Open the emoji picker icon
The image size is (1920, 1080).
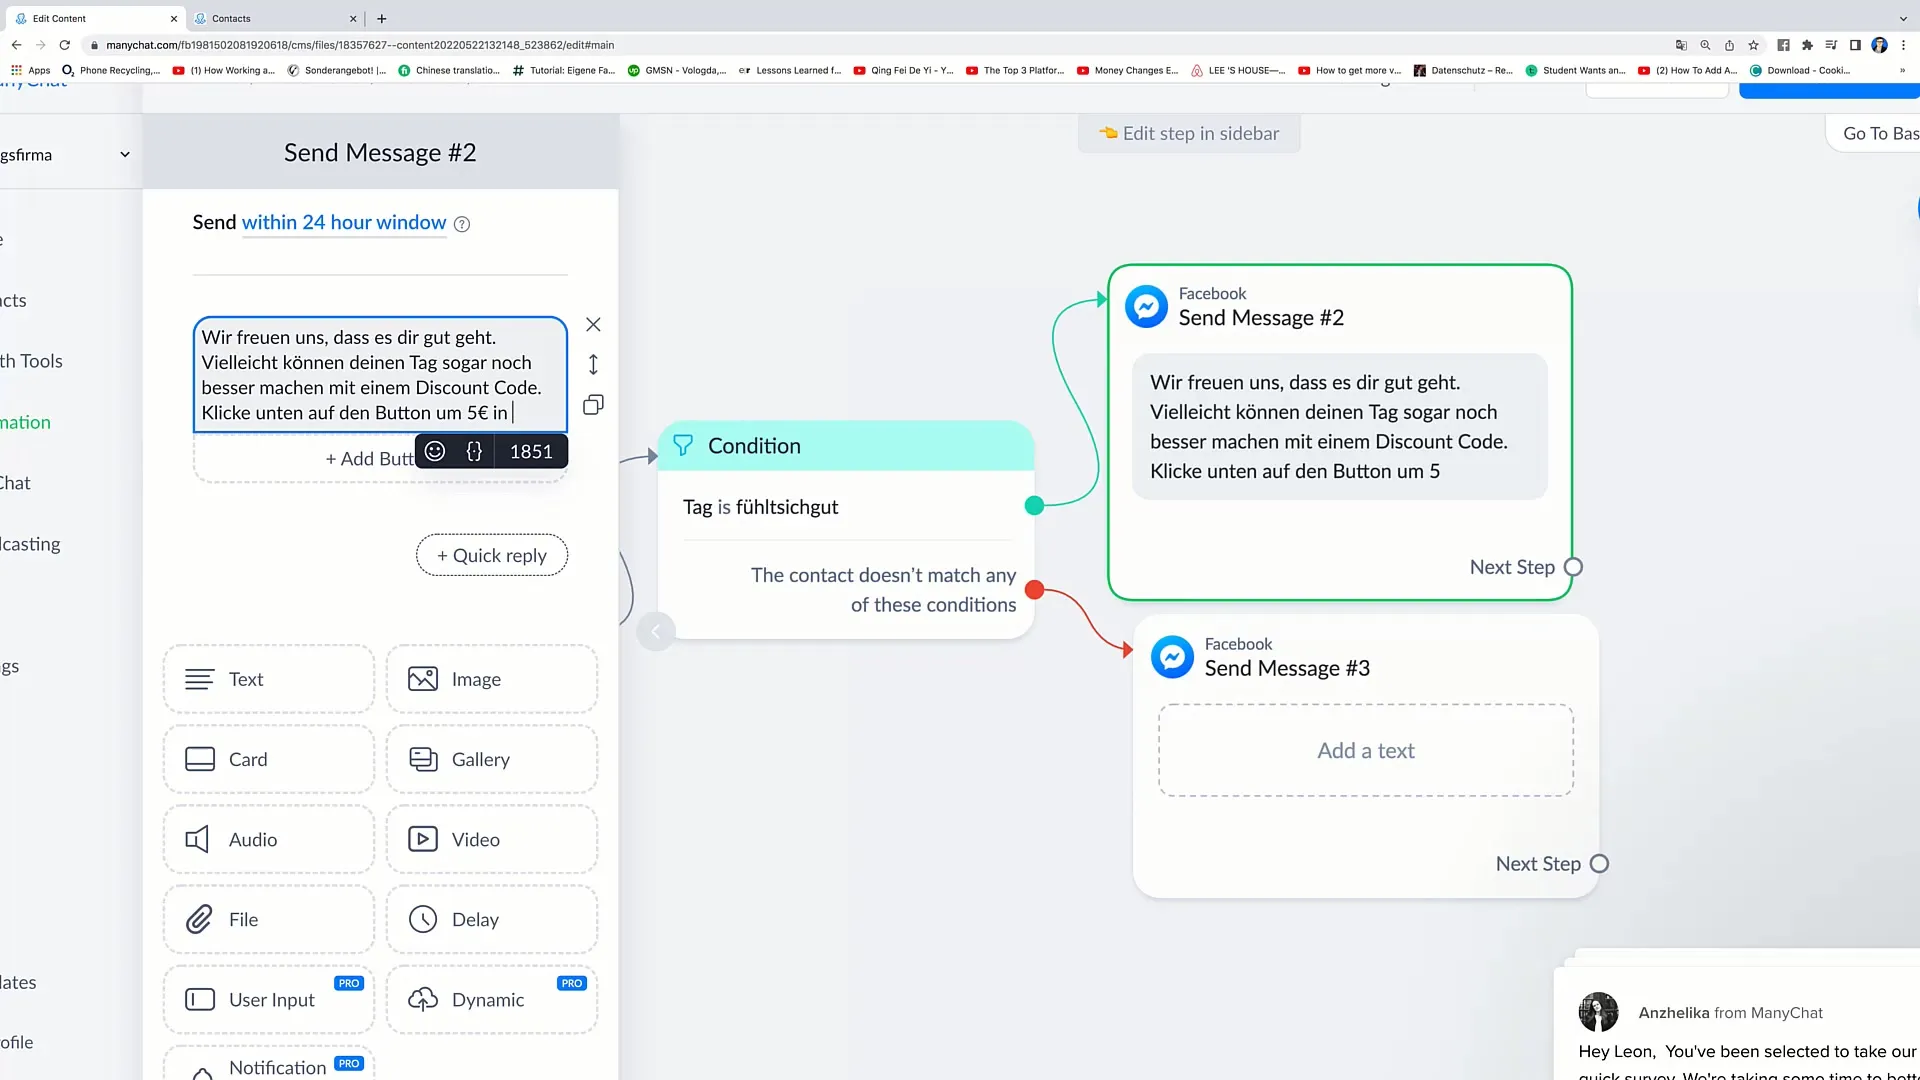[435, 451]
